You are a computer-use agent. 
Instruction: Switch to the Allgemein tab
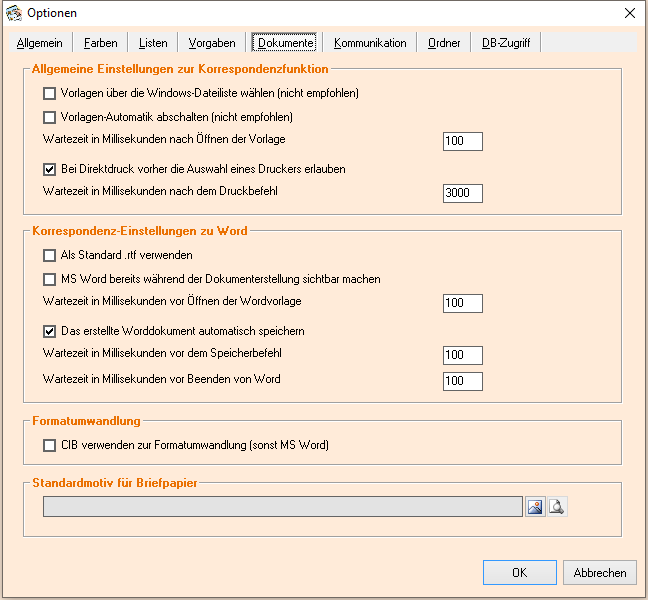point(40,43)
